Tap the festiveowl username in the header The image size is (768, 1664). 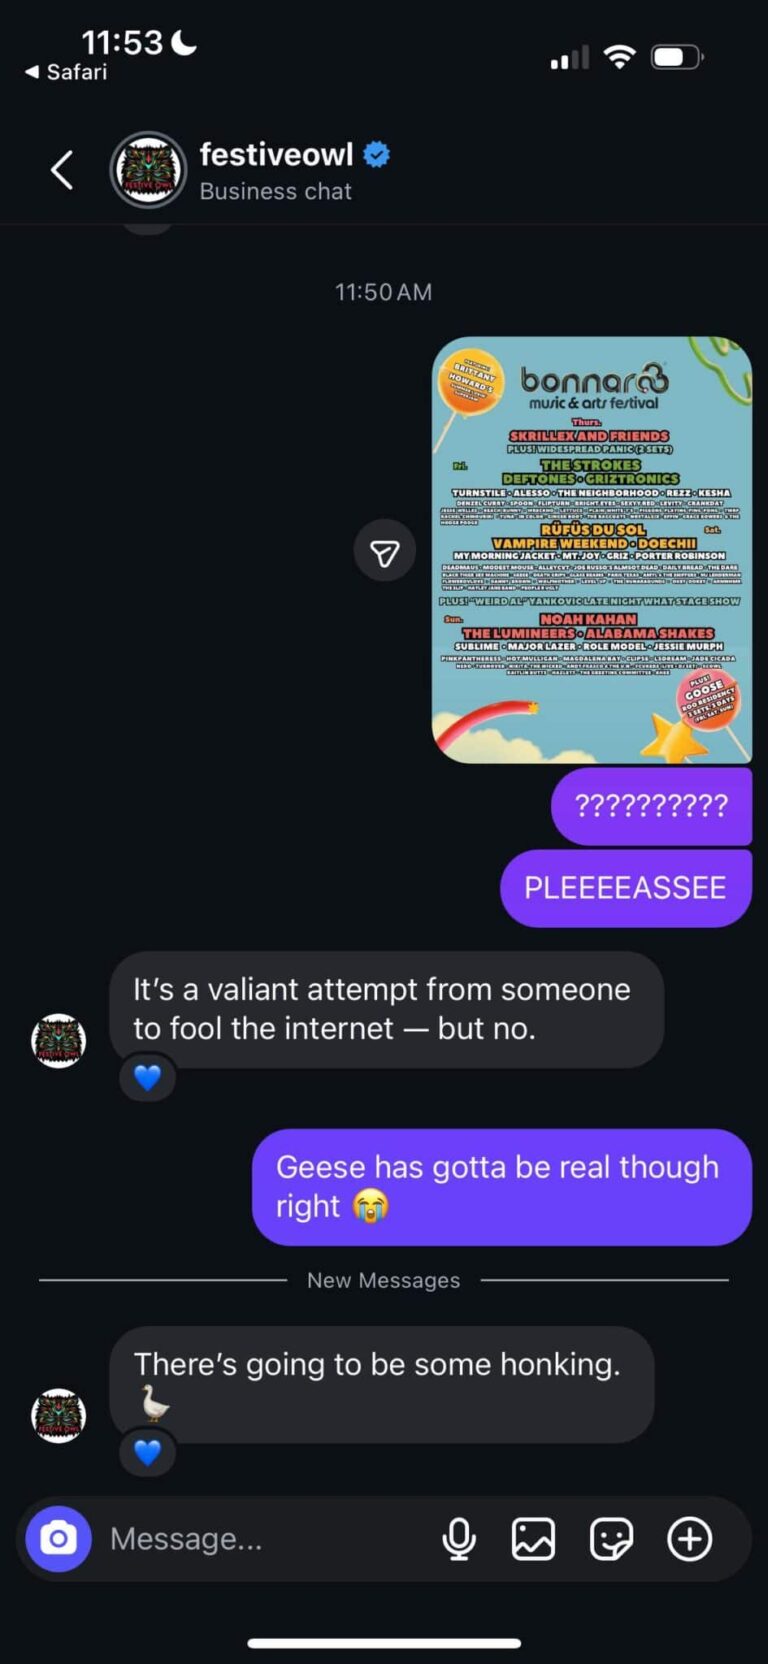click(x=276, y=154)
